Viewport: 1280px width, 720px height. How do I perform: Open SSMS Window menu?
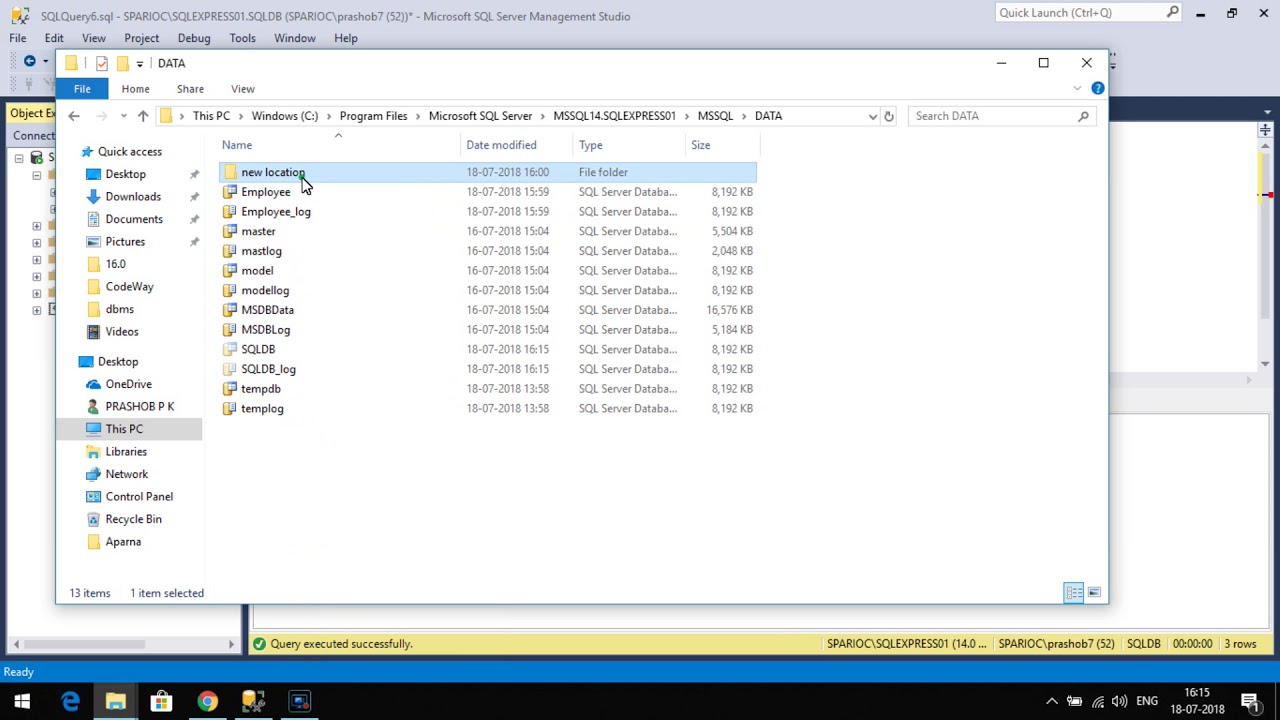click(x=295, y=38)
